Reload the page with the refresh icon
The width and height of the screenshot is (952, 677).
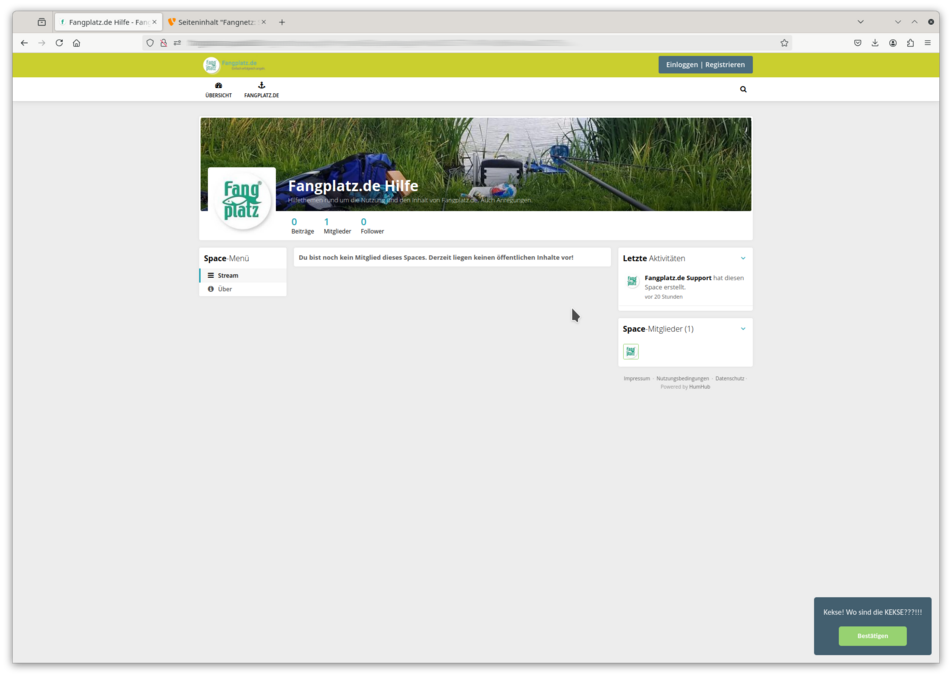[59, 43]
